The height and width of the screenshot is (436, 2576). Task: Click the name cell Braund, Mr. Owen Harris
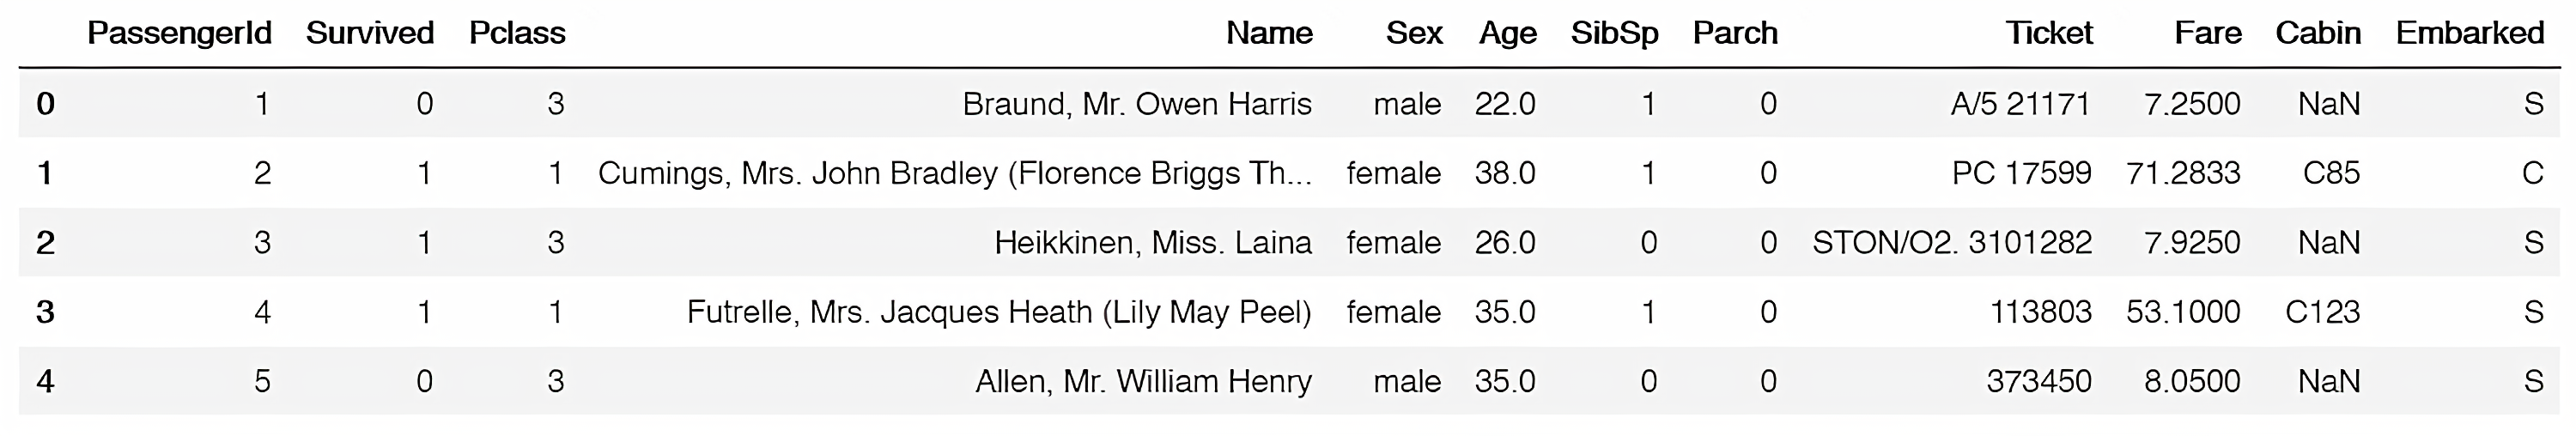pos(1136,104)
